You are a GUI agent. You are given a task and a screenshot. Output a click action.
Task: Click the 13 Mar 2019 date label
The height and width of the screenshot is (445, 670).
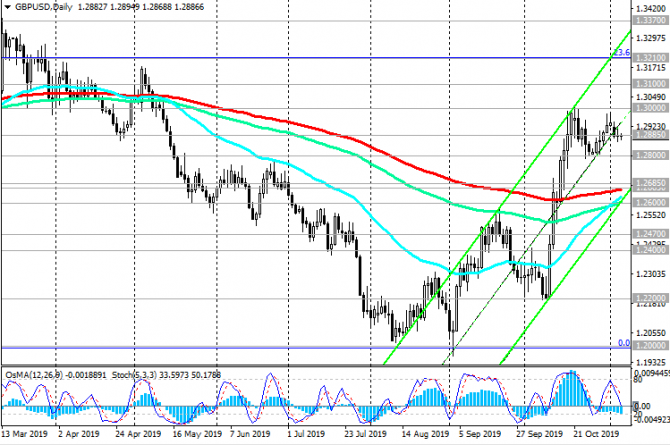pos(24,434)
